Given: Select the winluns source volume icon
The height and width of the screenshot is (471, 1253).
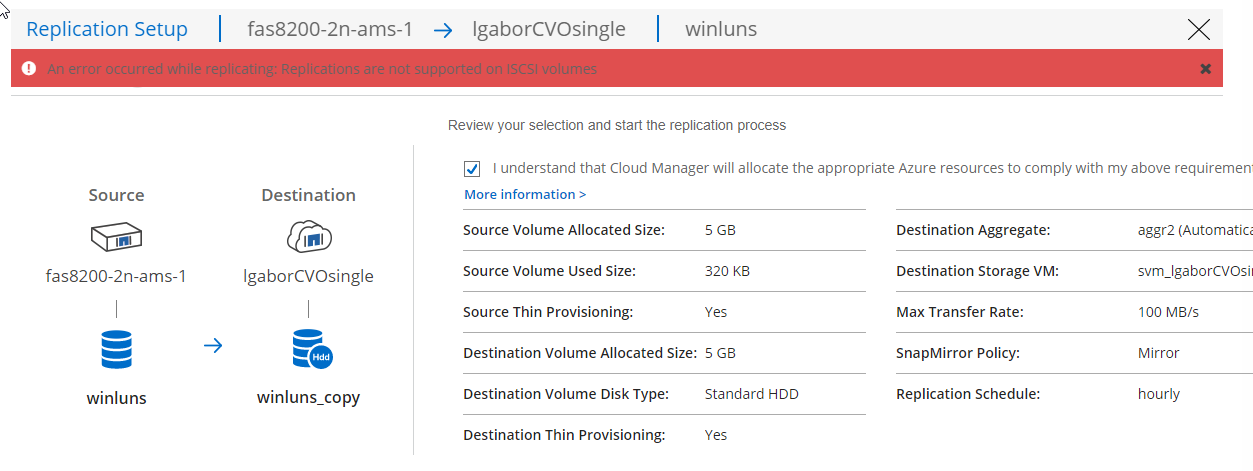Looking at the screenshot, I should click(116, 349).
